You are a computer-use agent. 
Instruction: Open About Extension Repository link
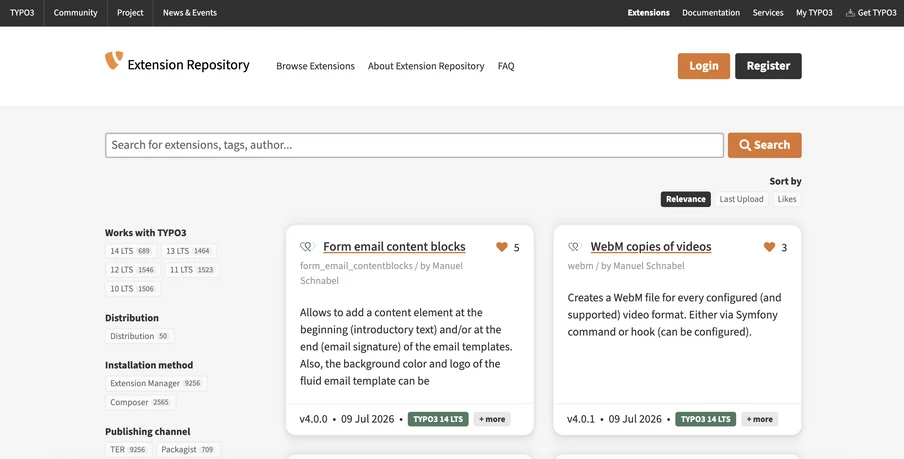pos(426,66)
